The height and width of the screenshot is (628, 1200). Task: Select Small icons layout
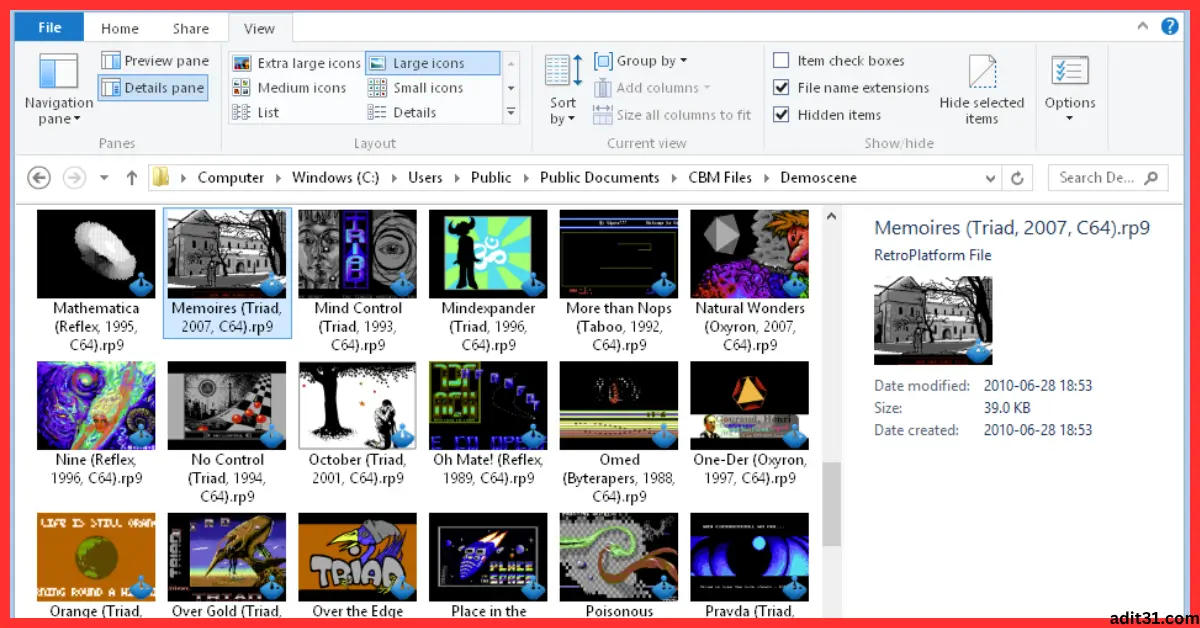(416, 88)
